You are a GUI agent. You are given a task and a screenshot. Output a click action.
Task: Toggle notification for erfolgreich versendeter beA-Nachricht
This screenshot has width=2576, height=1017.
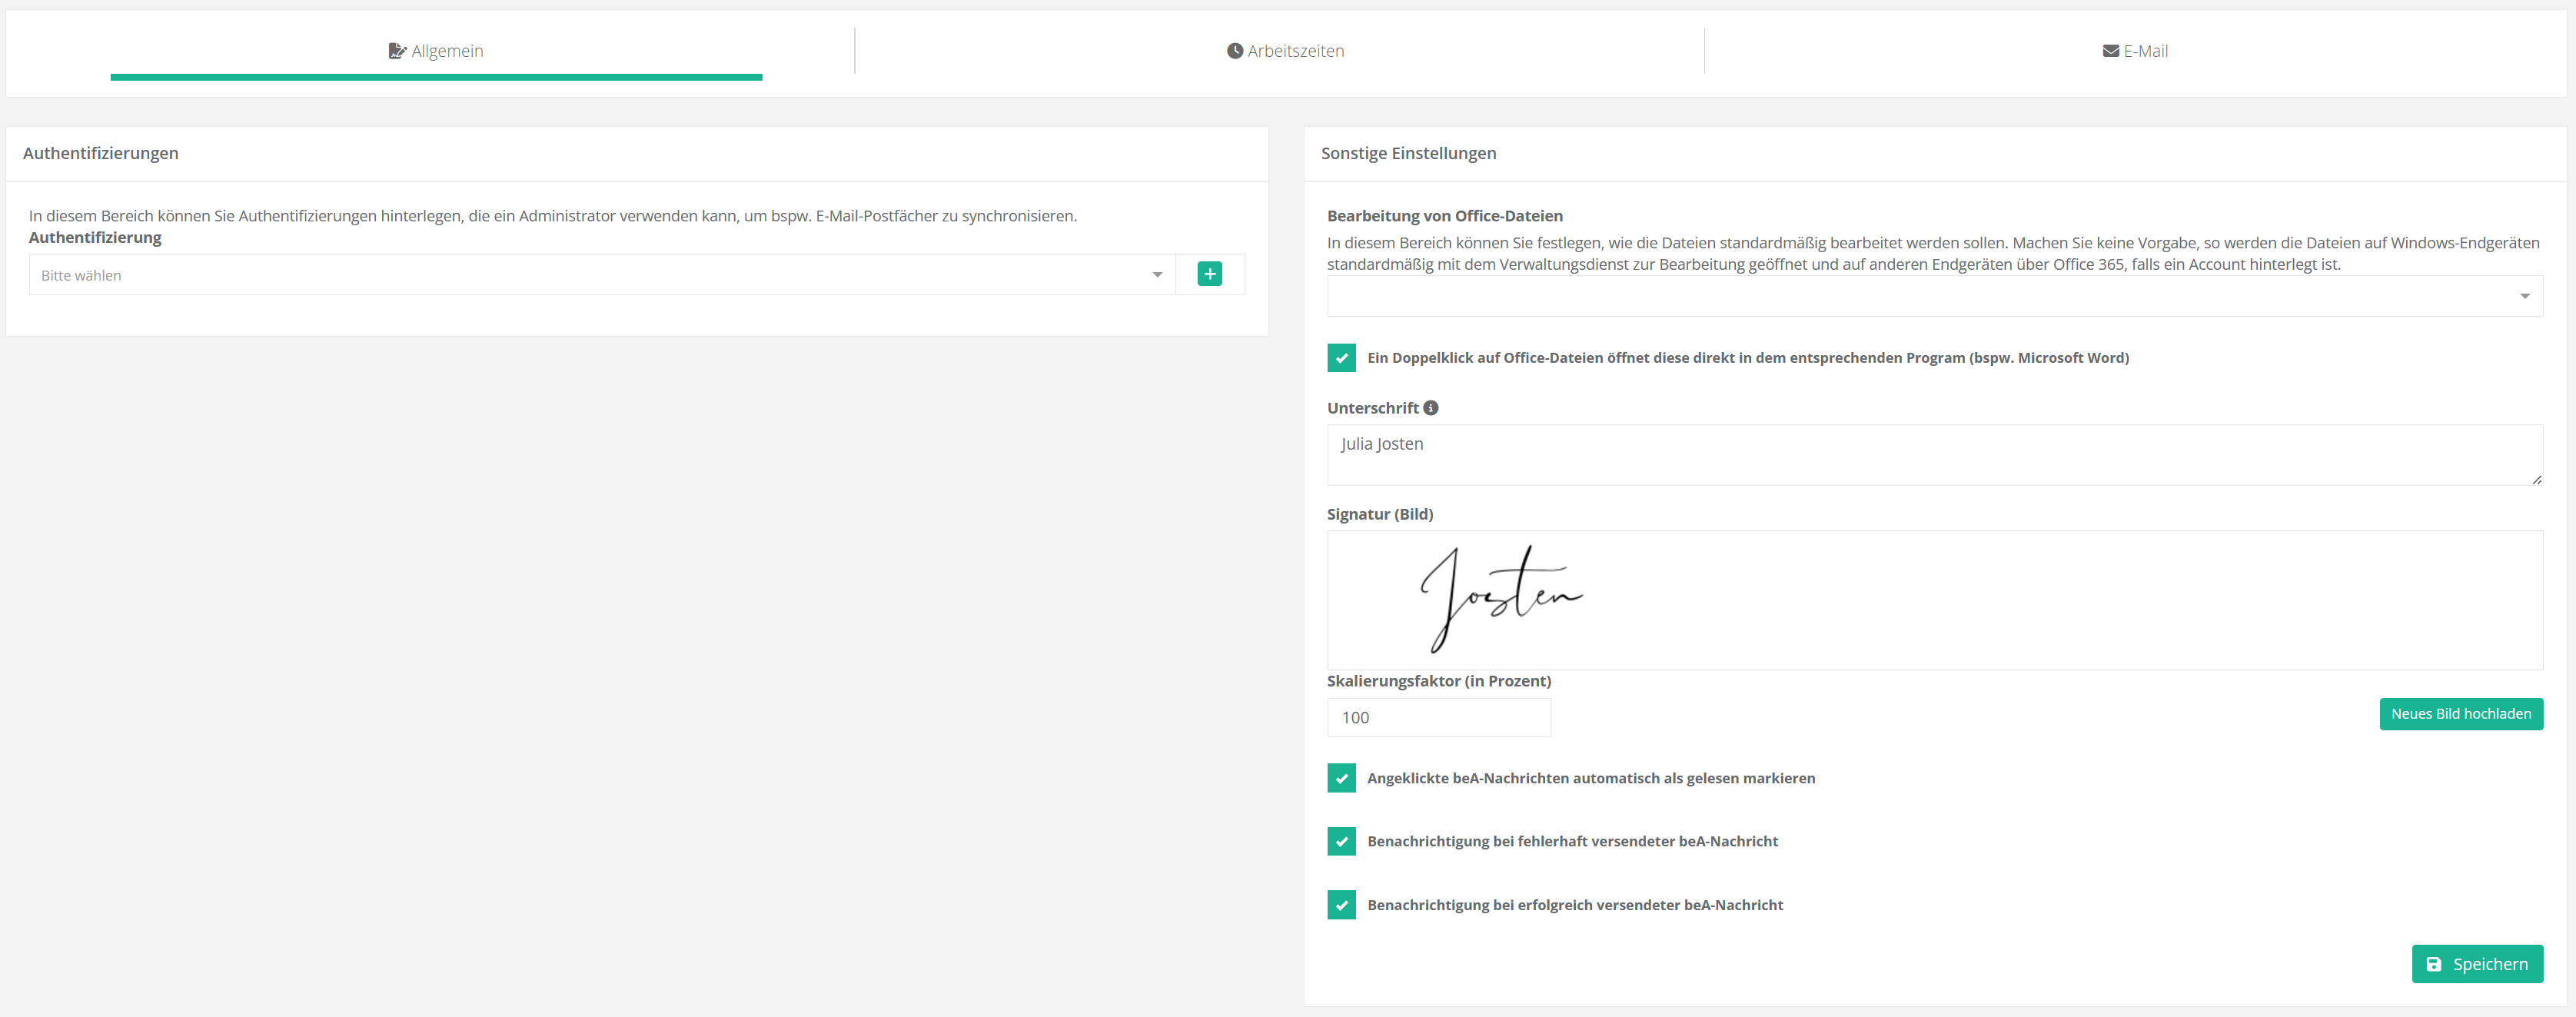point(1341,905)
